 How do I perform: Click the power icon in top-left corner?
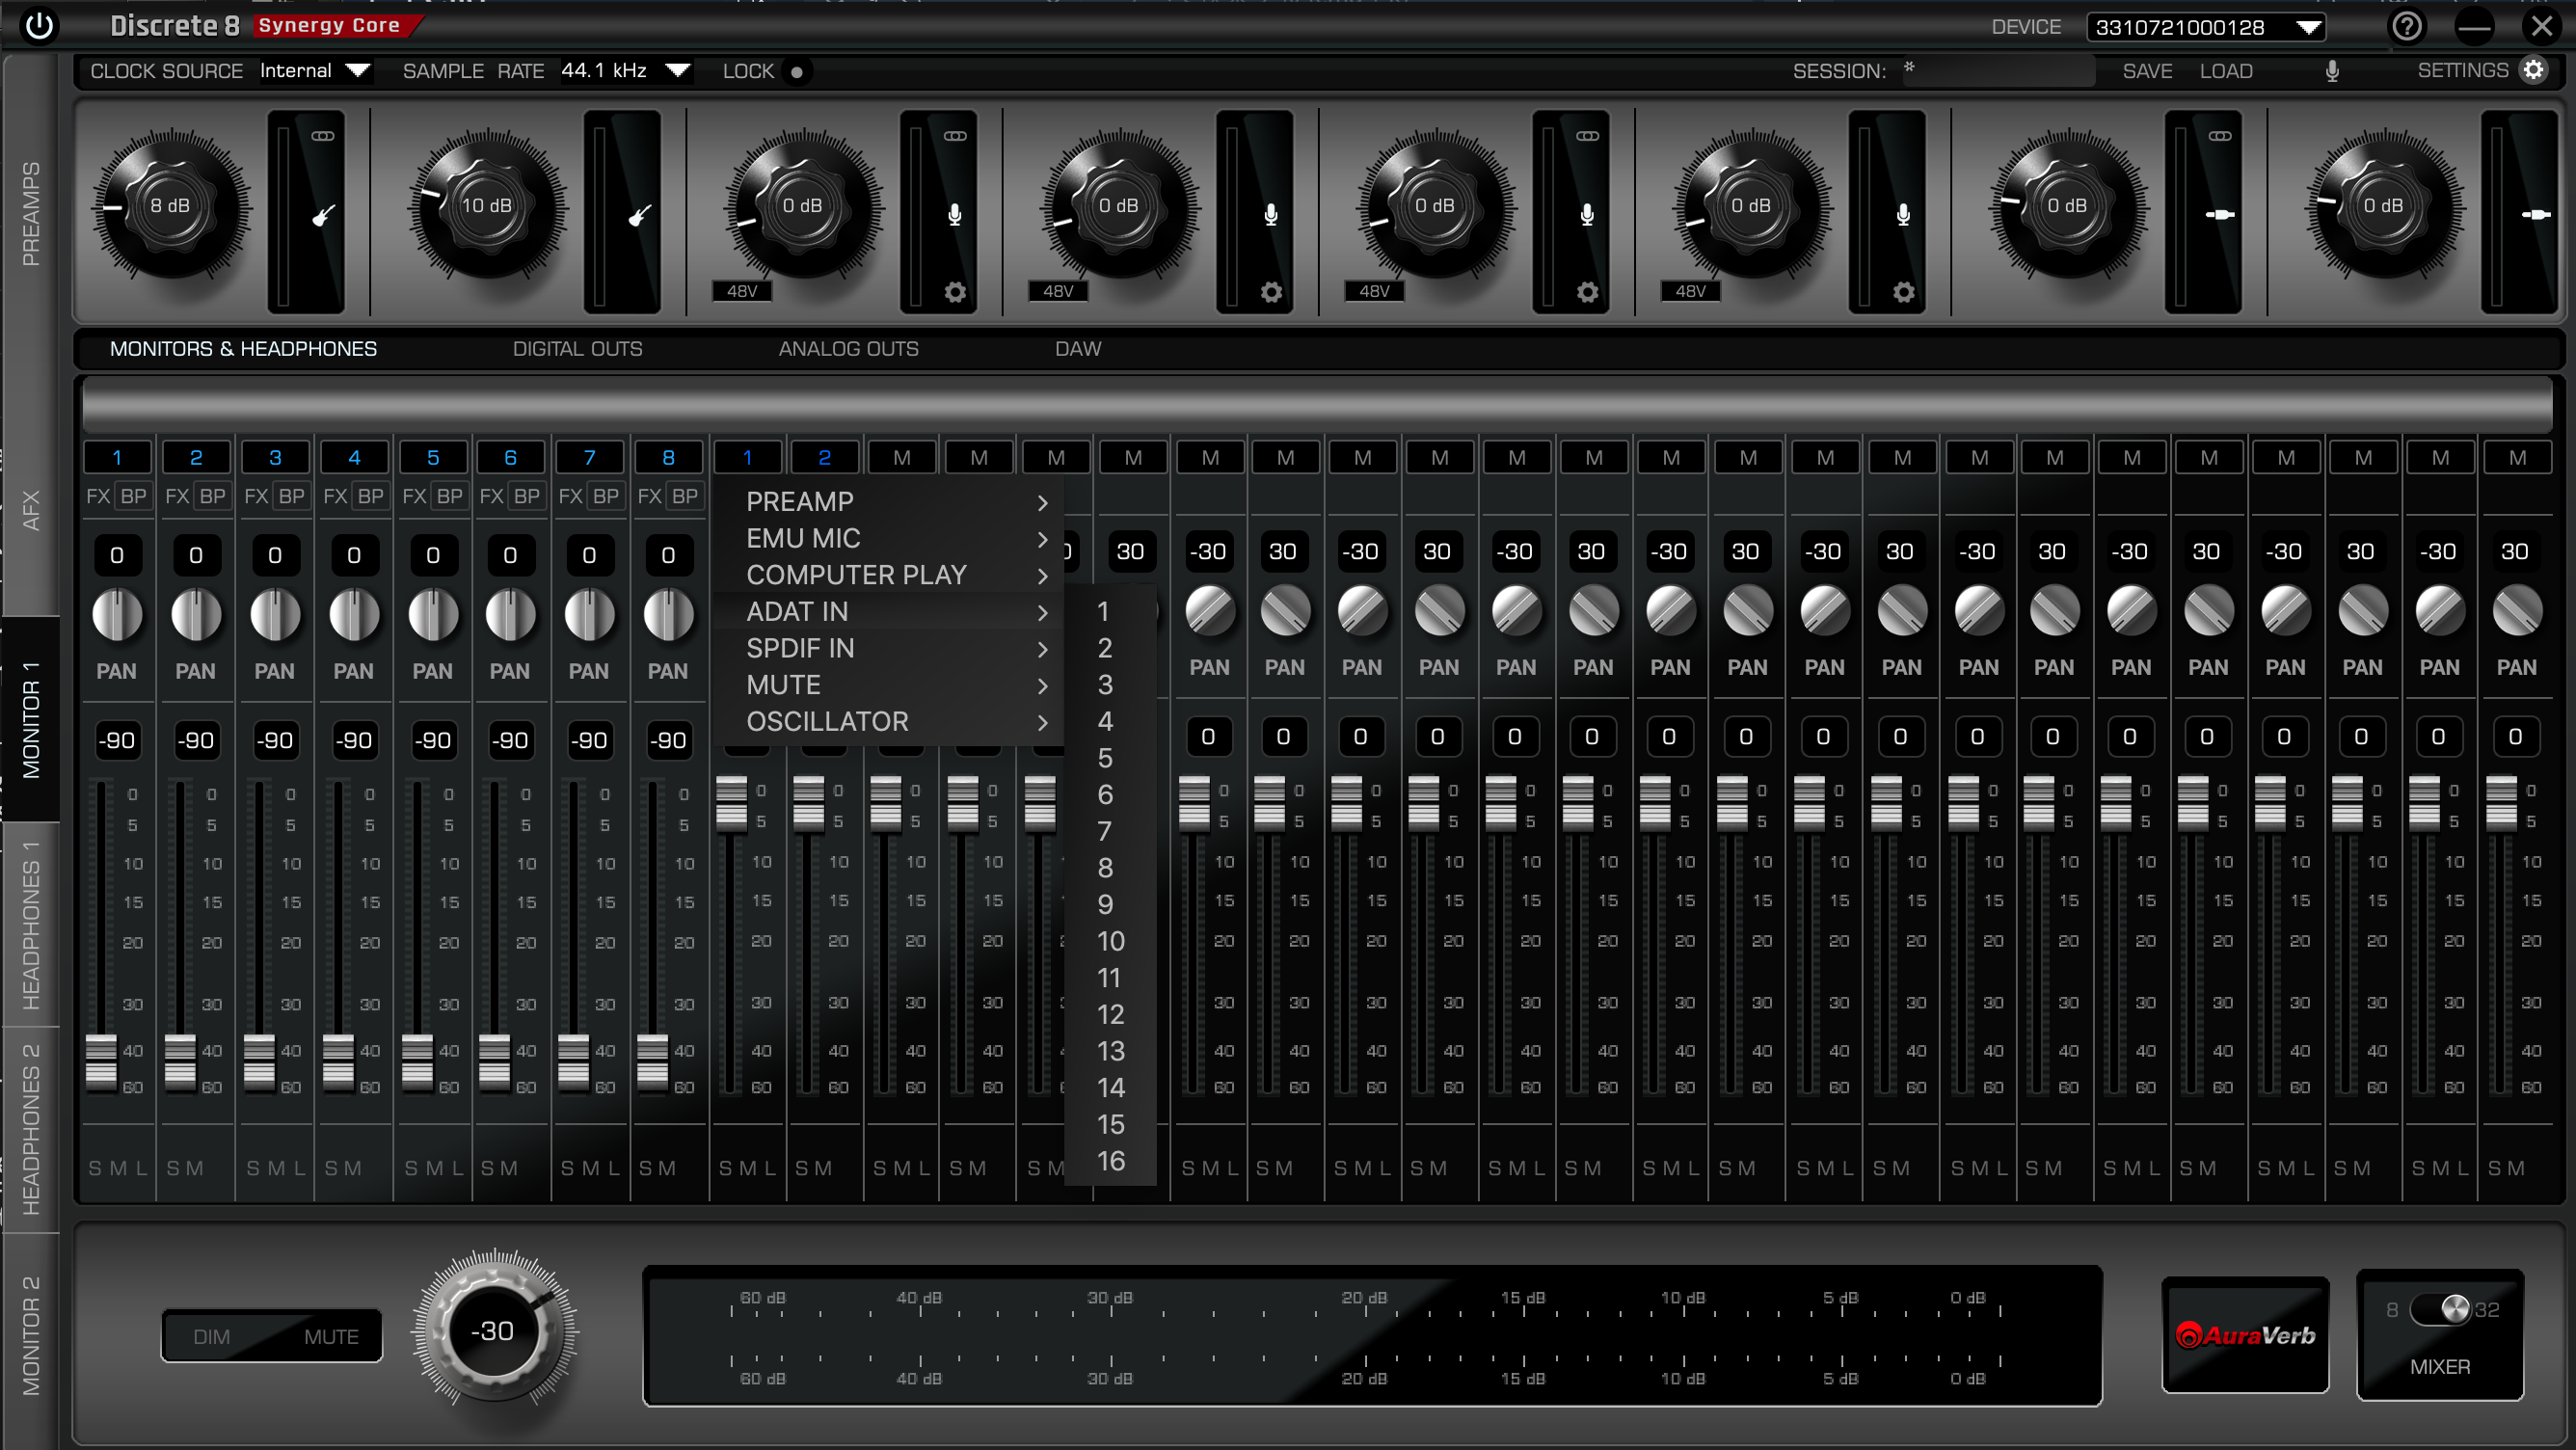pyautogui.click(x=40, y=26)
